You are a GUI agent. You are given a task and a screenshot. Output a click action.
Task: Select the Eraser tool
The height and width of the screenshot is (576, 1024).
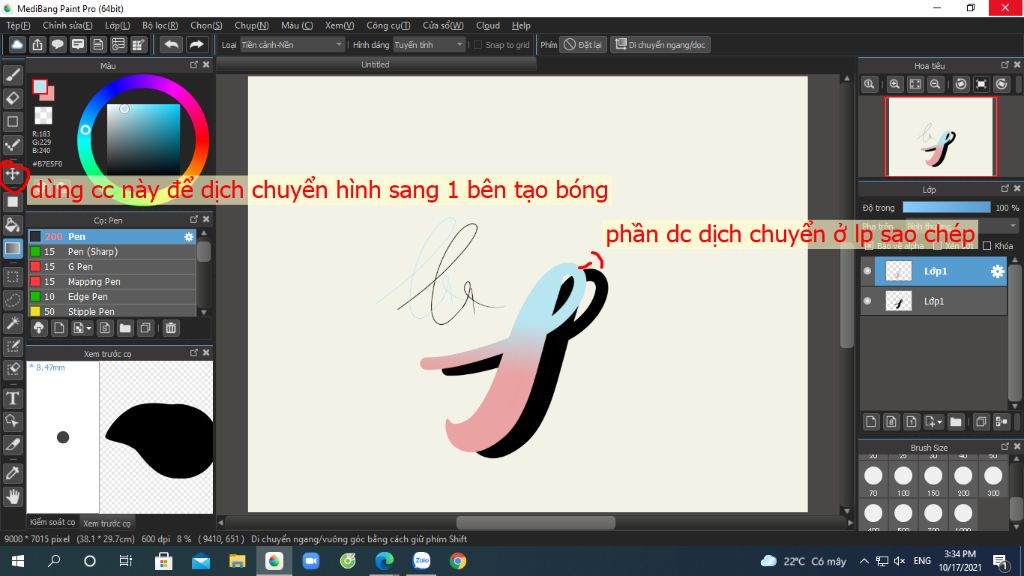(x=12, y=99)
